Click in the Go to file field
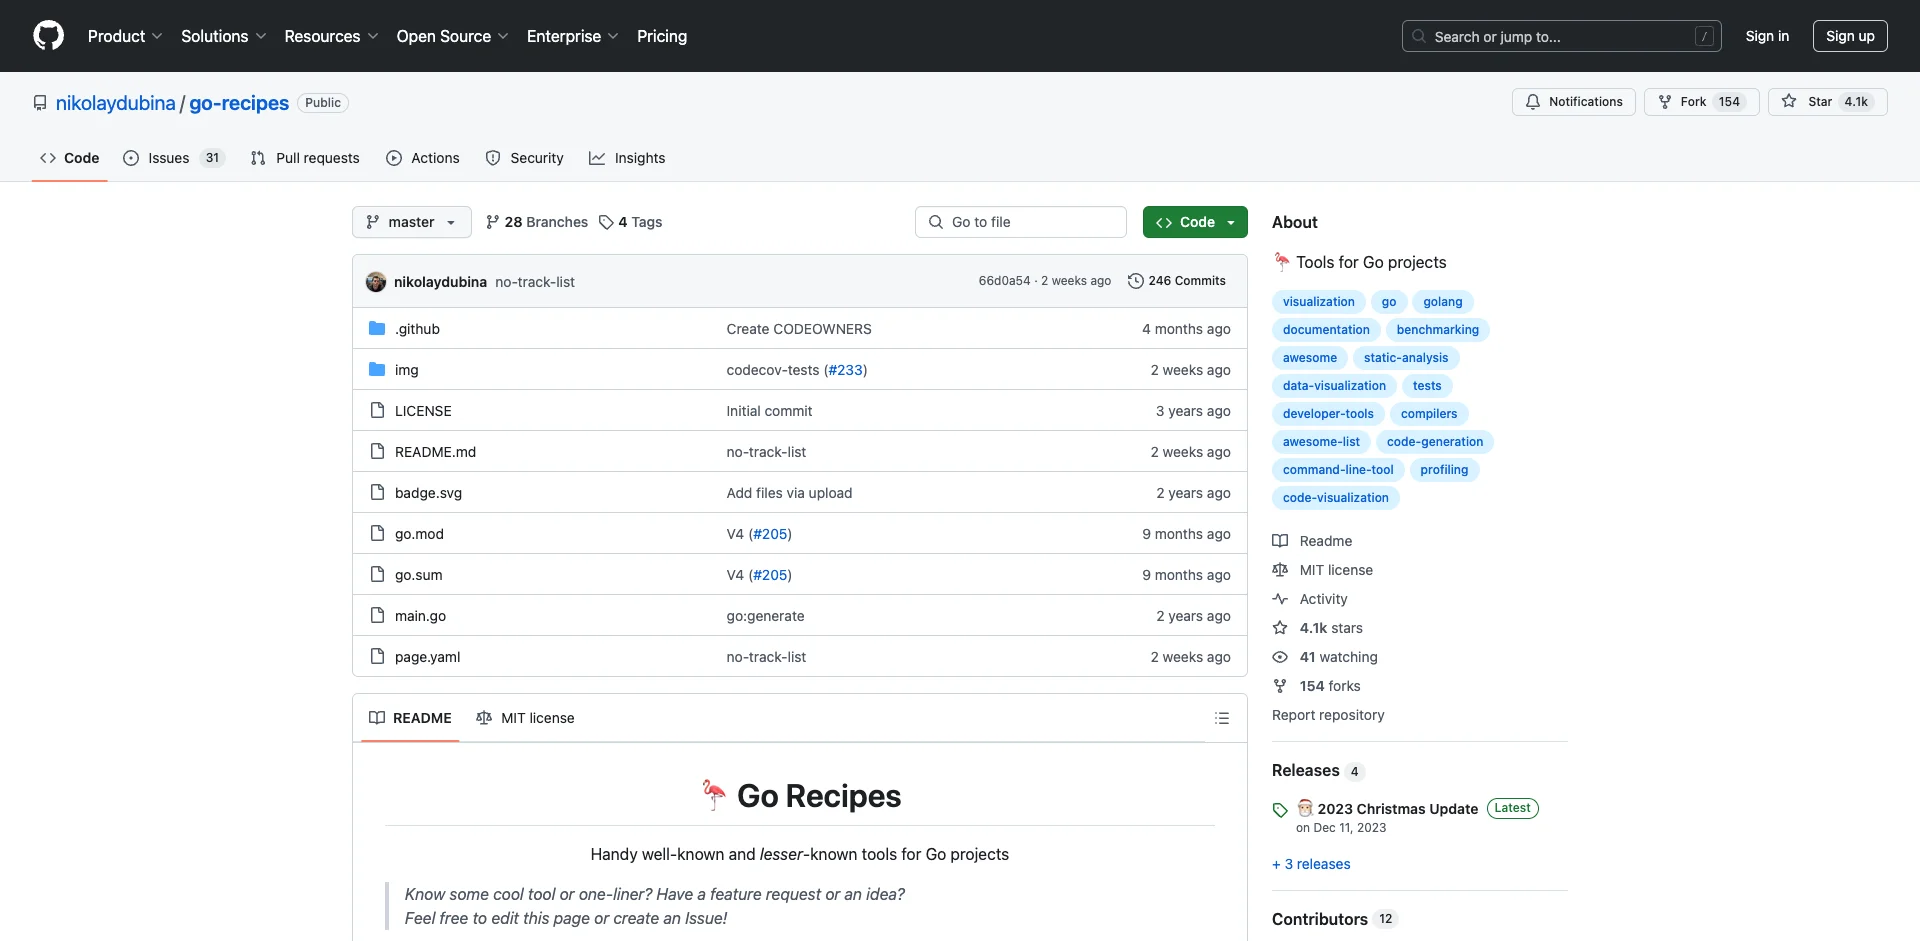The height and width of the screenshot is (941, 1920). coord(1021,222)
